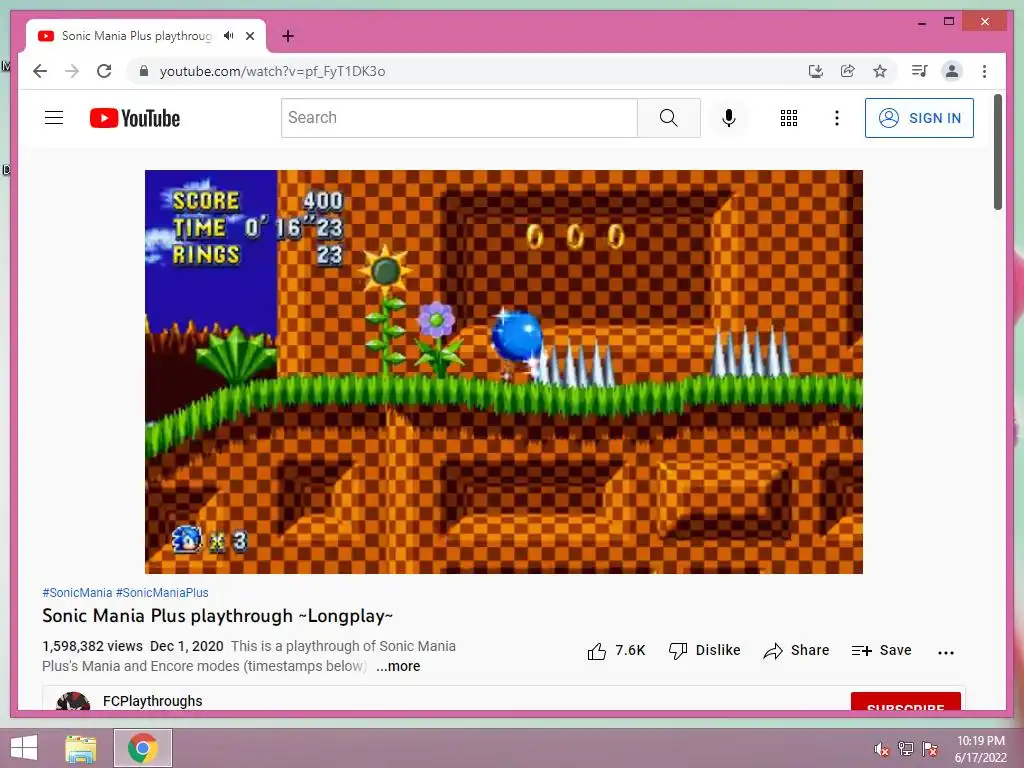This screenshot has width=1024, height=768.
Task: Open the FCPlaythroughs channel avatar
Action: click(x=72, y=702)
